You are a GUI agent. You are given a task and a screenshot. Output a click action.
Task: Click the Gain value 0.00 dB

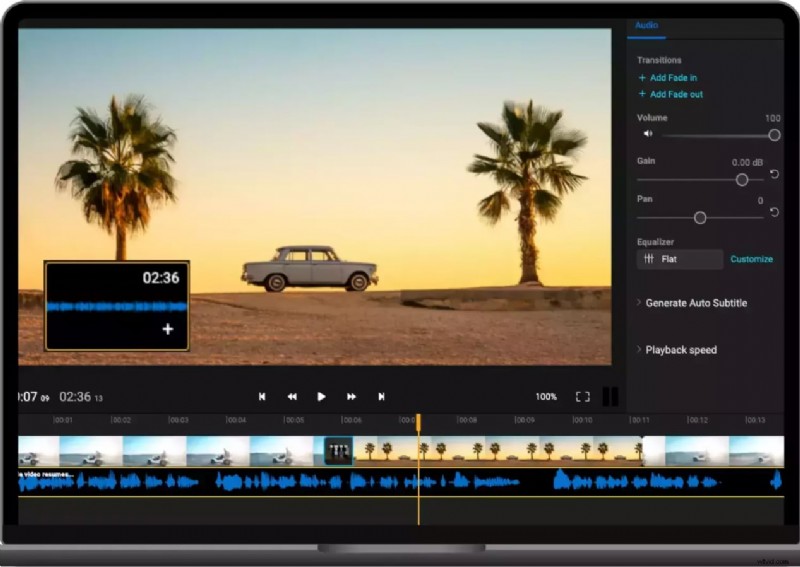pyautogui.click(x=747, y=162)
